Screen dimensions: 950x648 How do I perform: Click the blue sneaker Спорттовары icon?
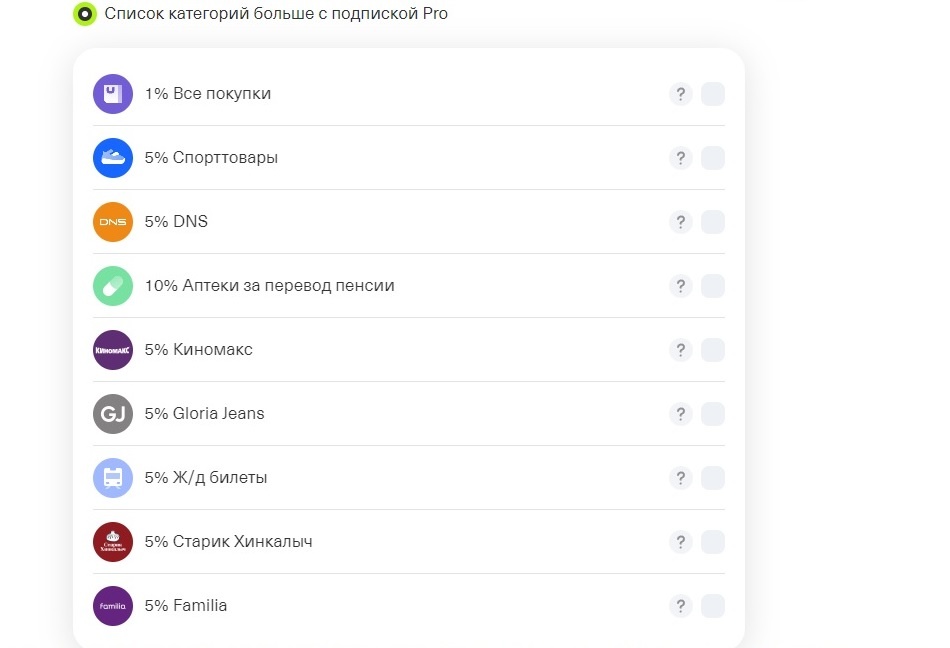click(x=113, y=158)
